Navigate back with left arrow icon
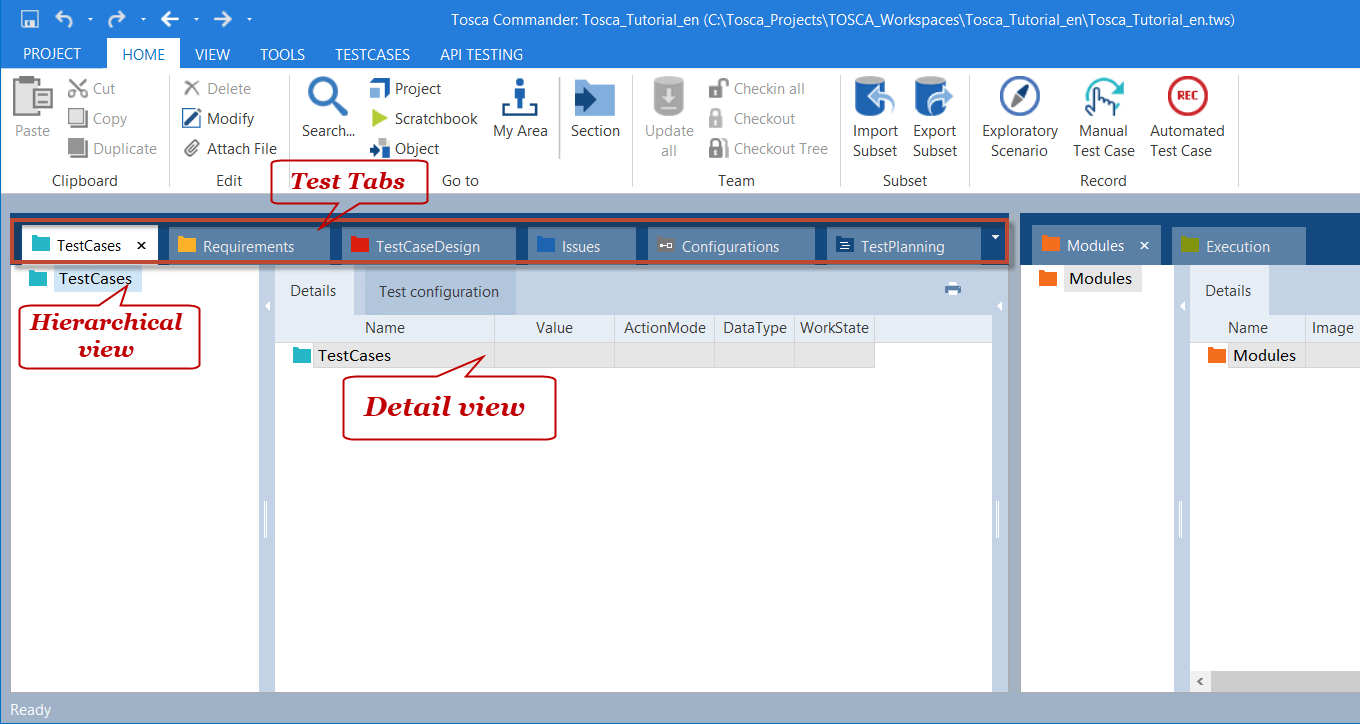This screenshot has height=724, width=1360. tap(170, 19)
